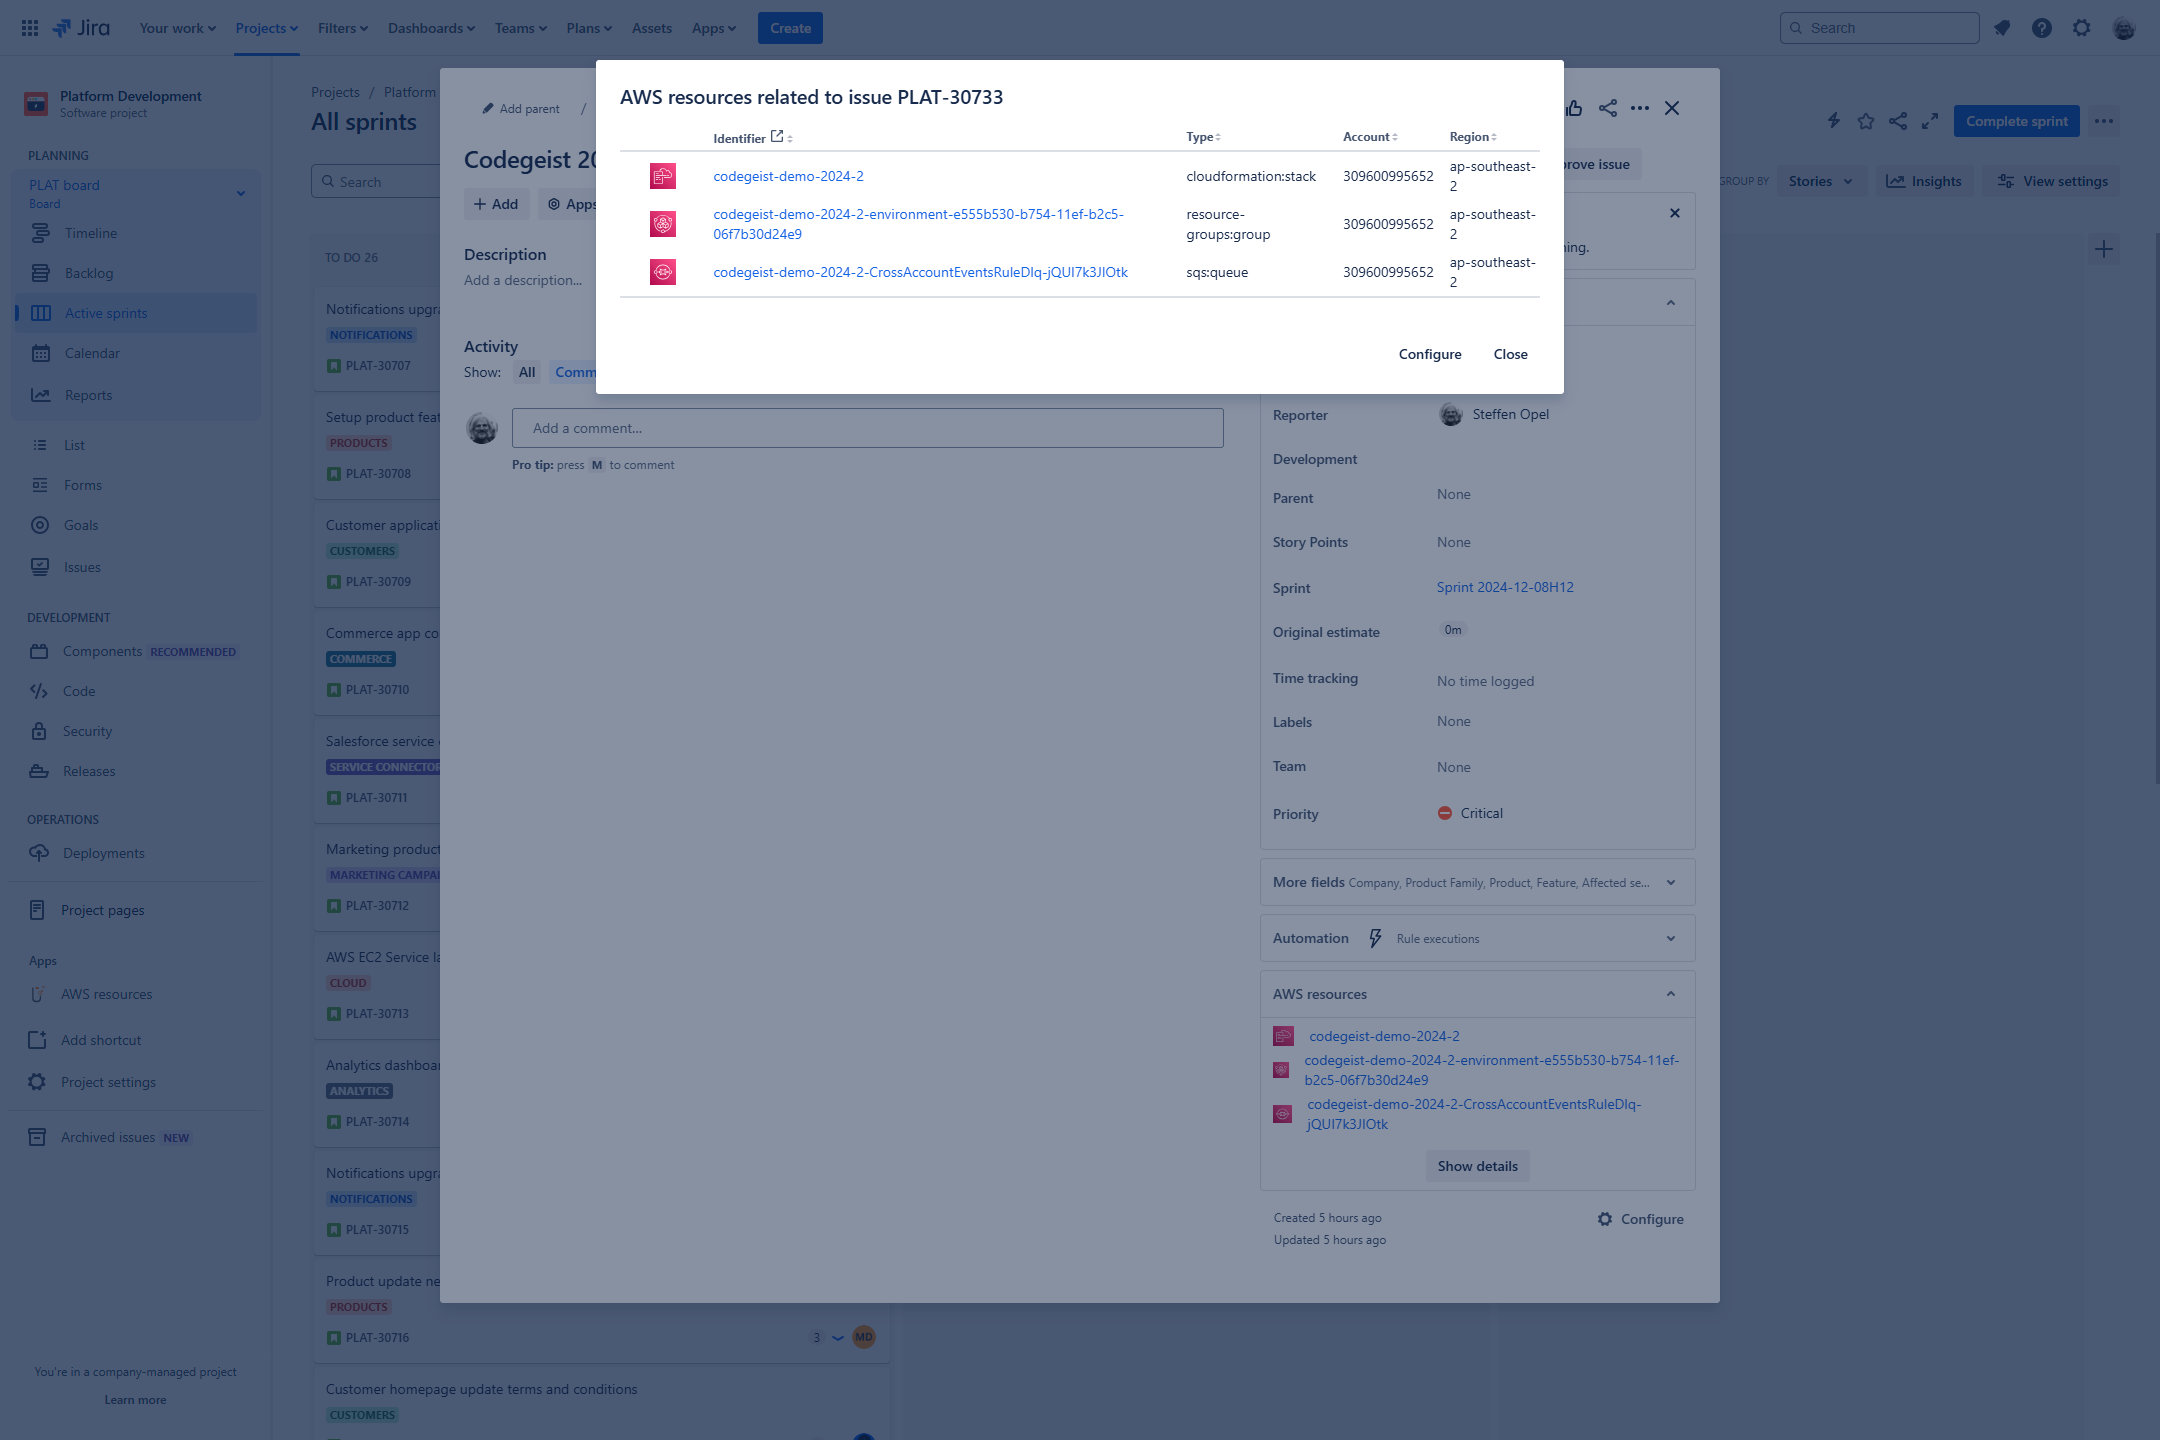The height and width of the screenshot is (1440, 2160).
Task: Click the CloudFormation stack resource icon
Action: click(x=662, y=176)
